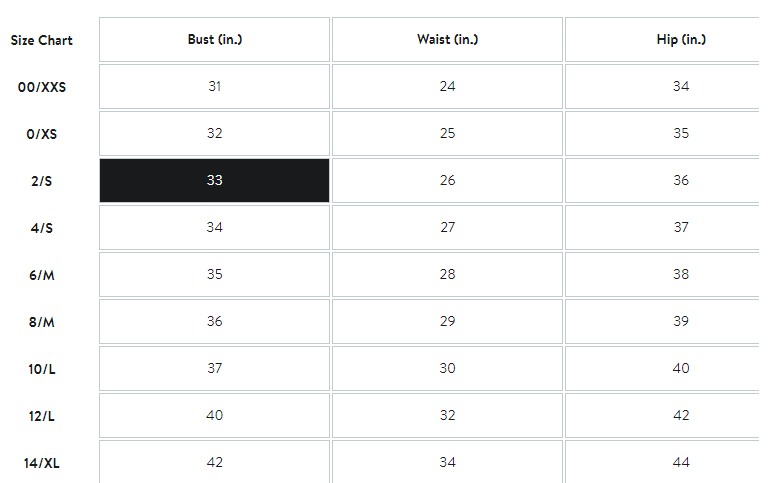
Task: Select hip cell showing 38
Action: pos(680,275)
